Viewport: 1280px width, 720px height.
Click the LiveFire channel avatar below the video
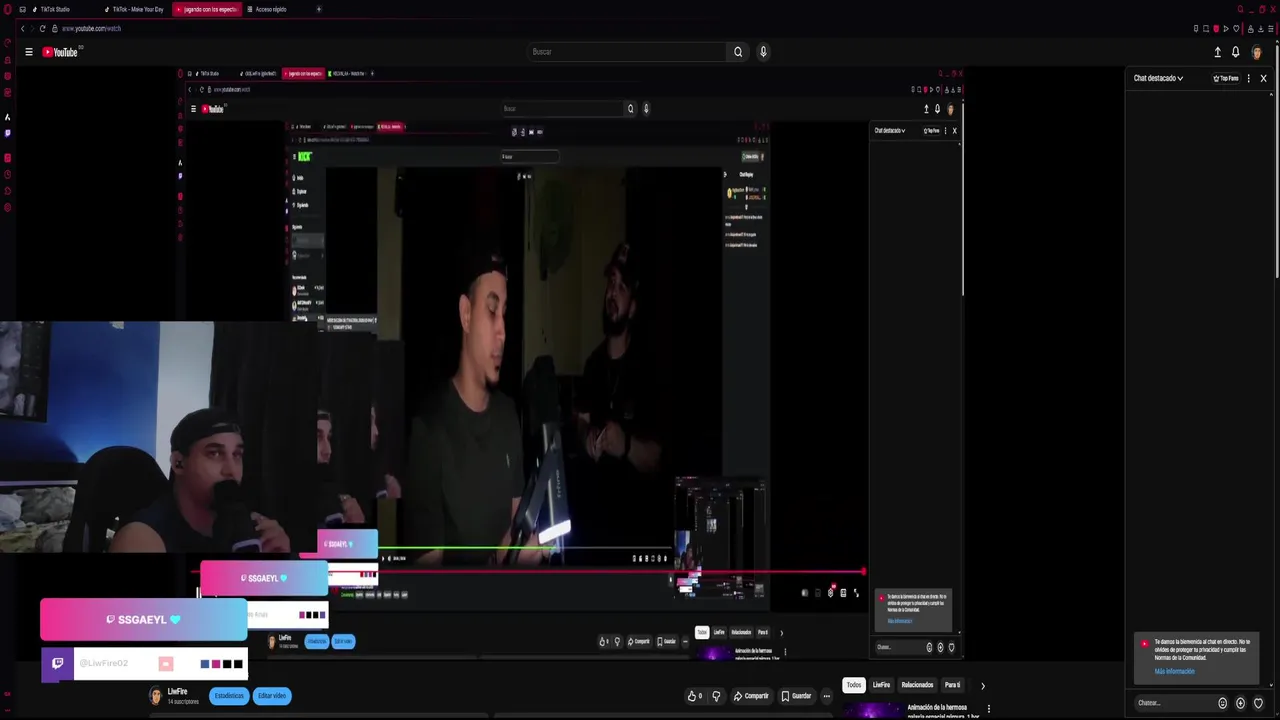pos(156,696)
